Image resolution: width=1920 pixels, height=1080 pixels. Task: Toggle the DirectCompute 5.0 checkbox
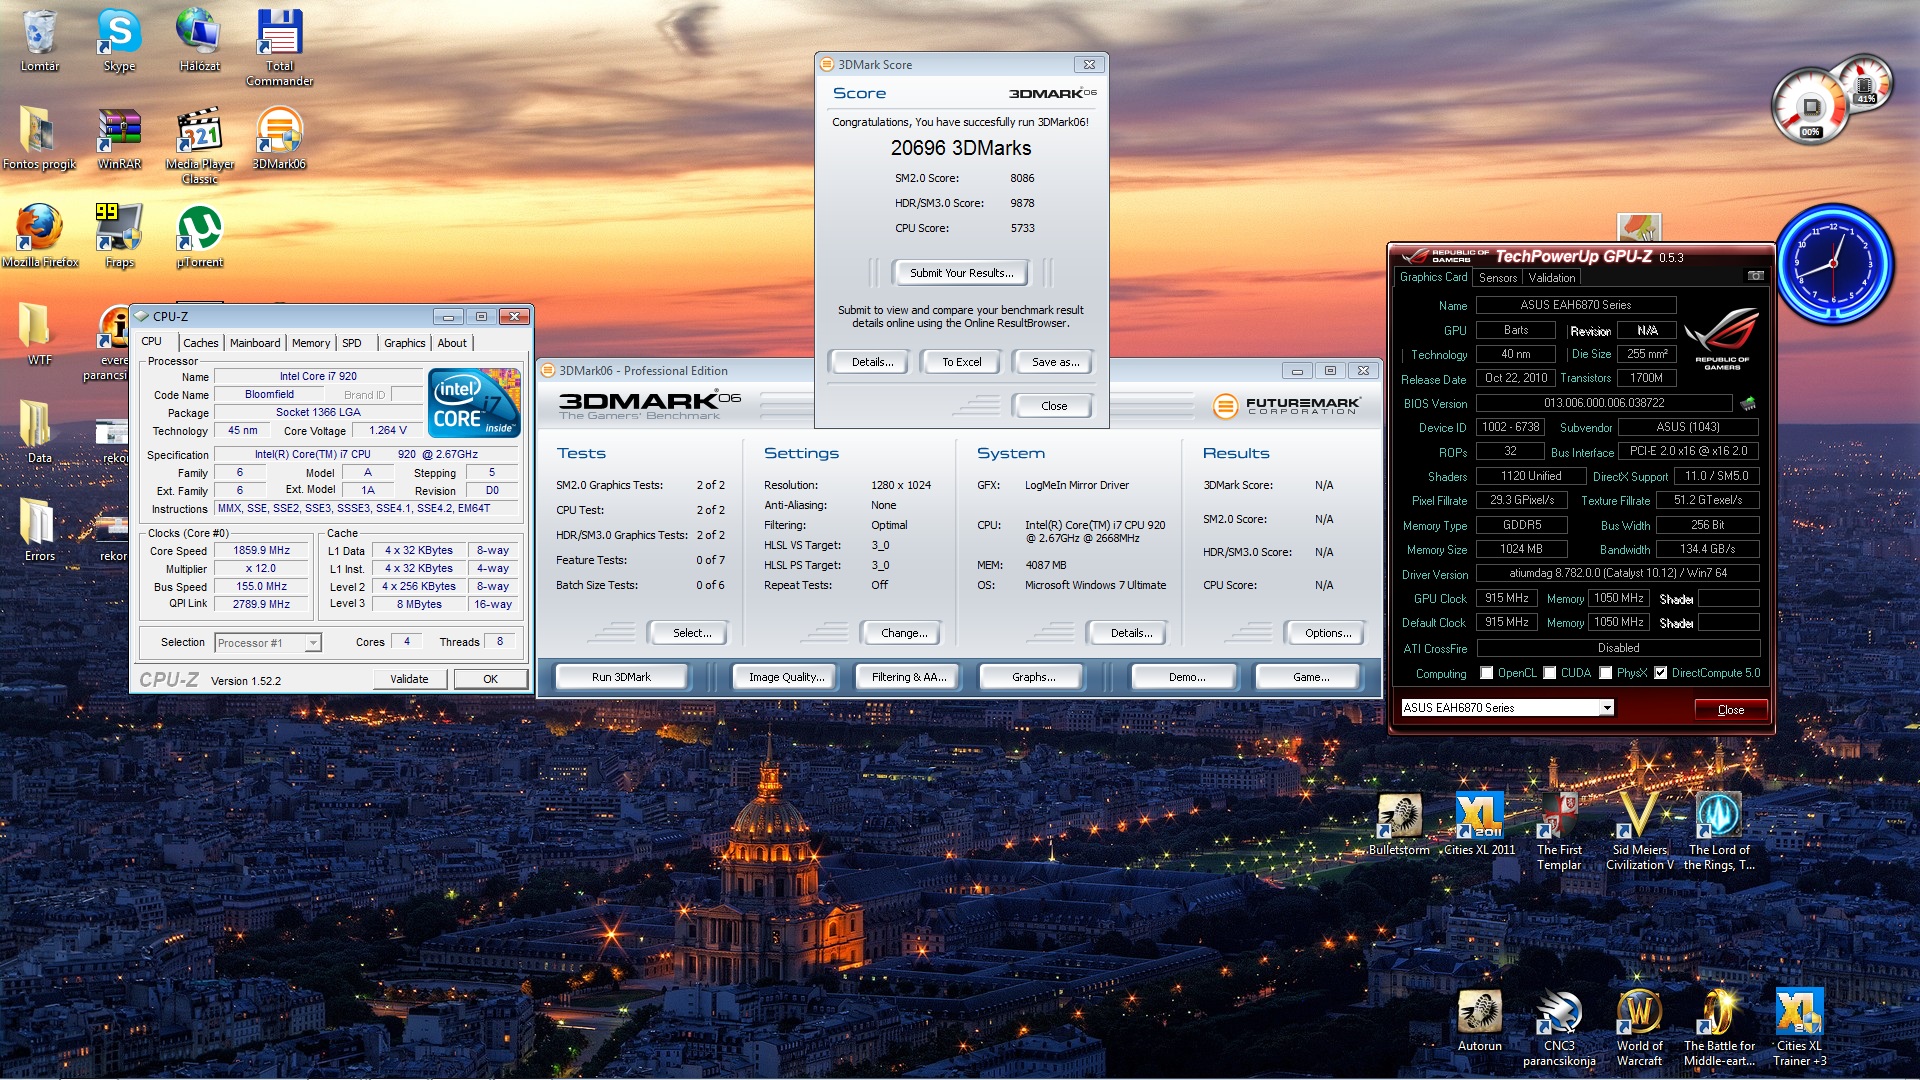1661,673
